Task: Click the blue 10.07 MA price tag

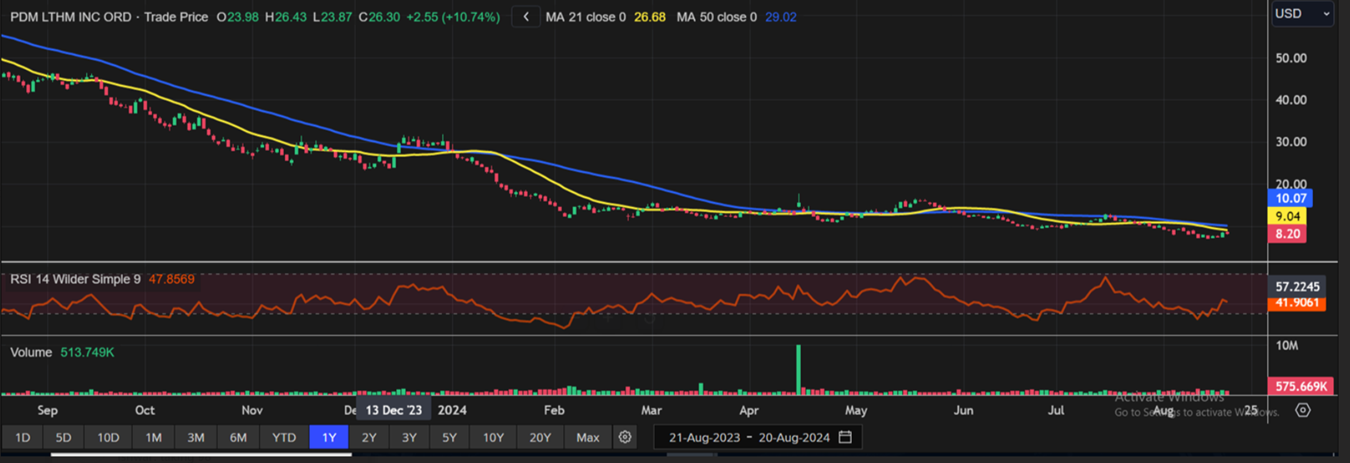Action: pos(1288,198)
